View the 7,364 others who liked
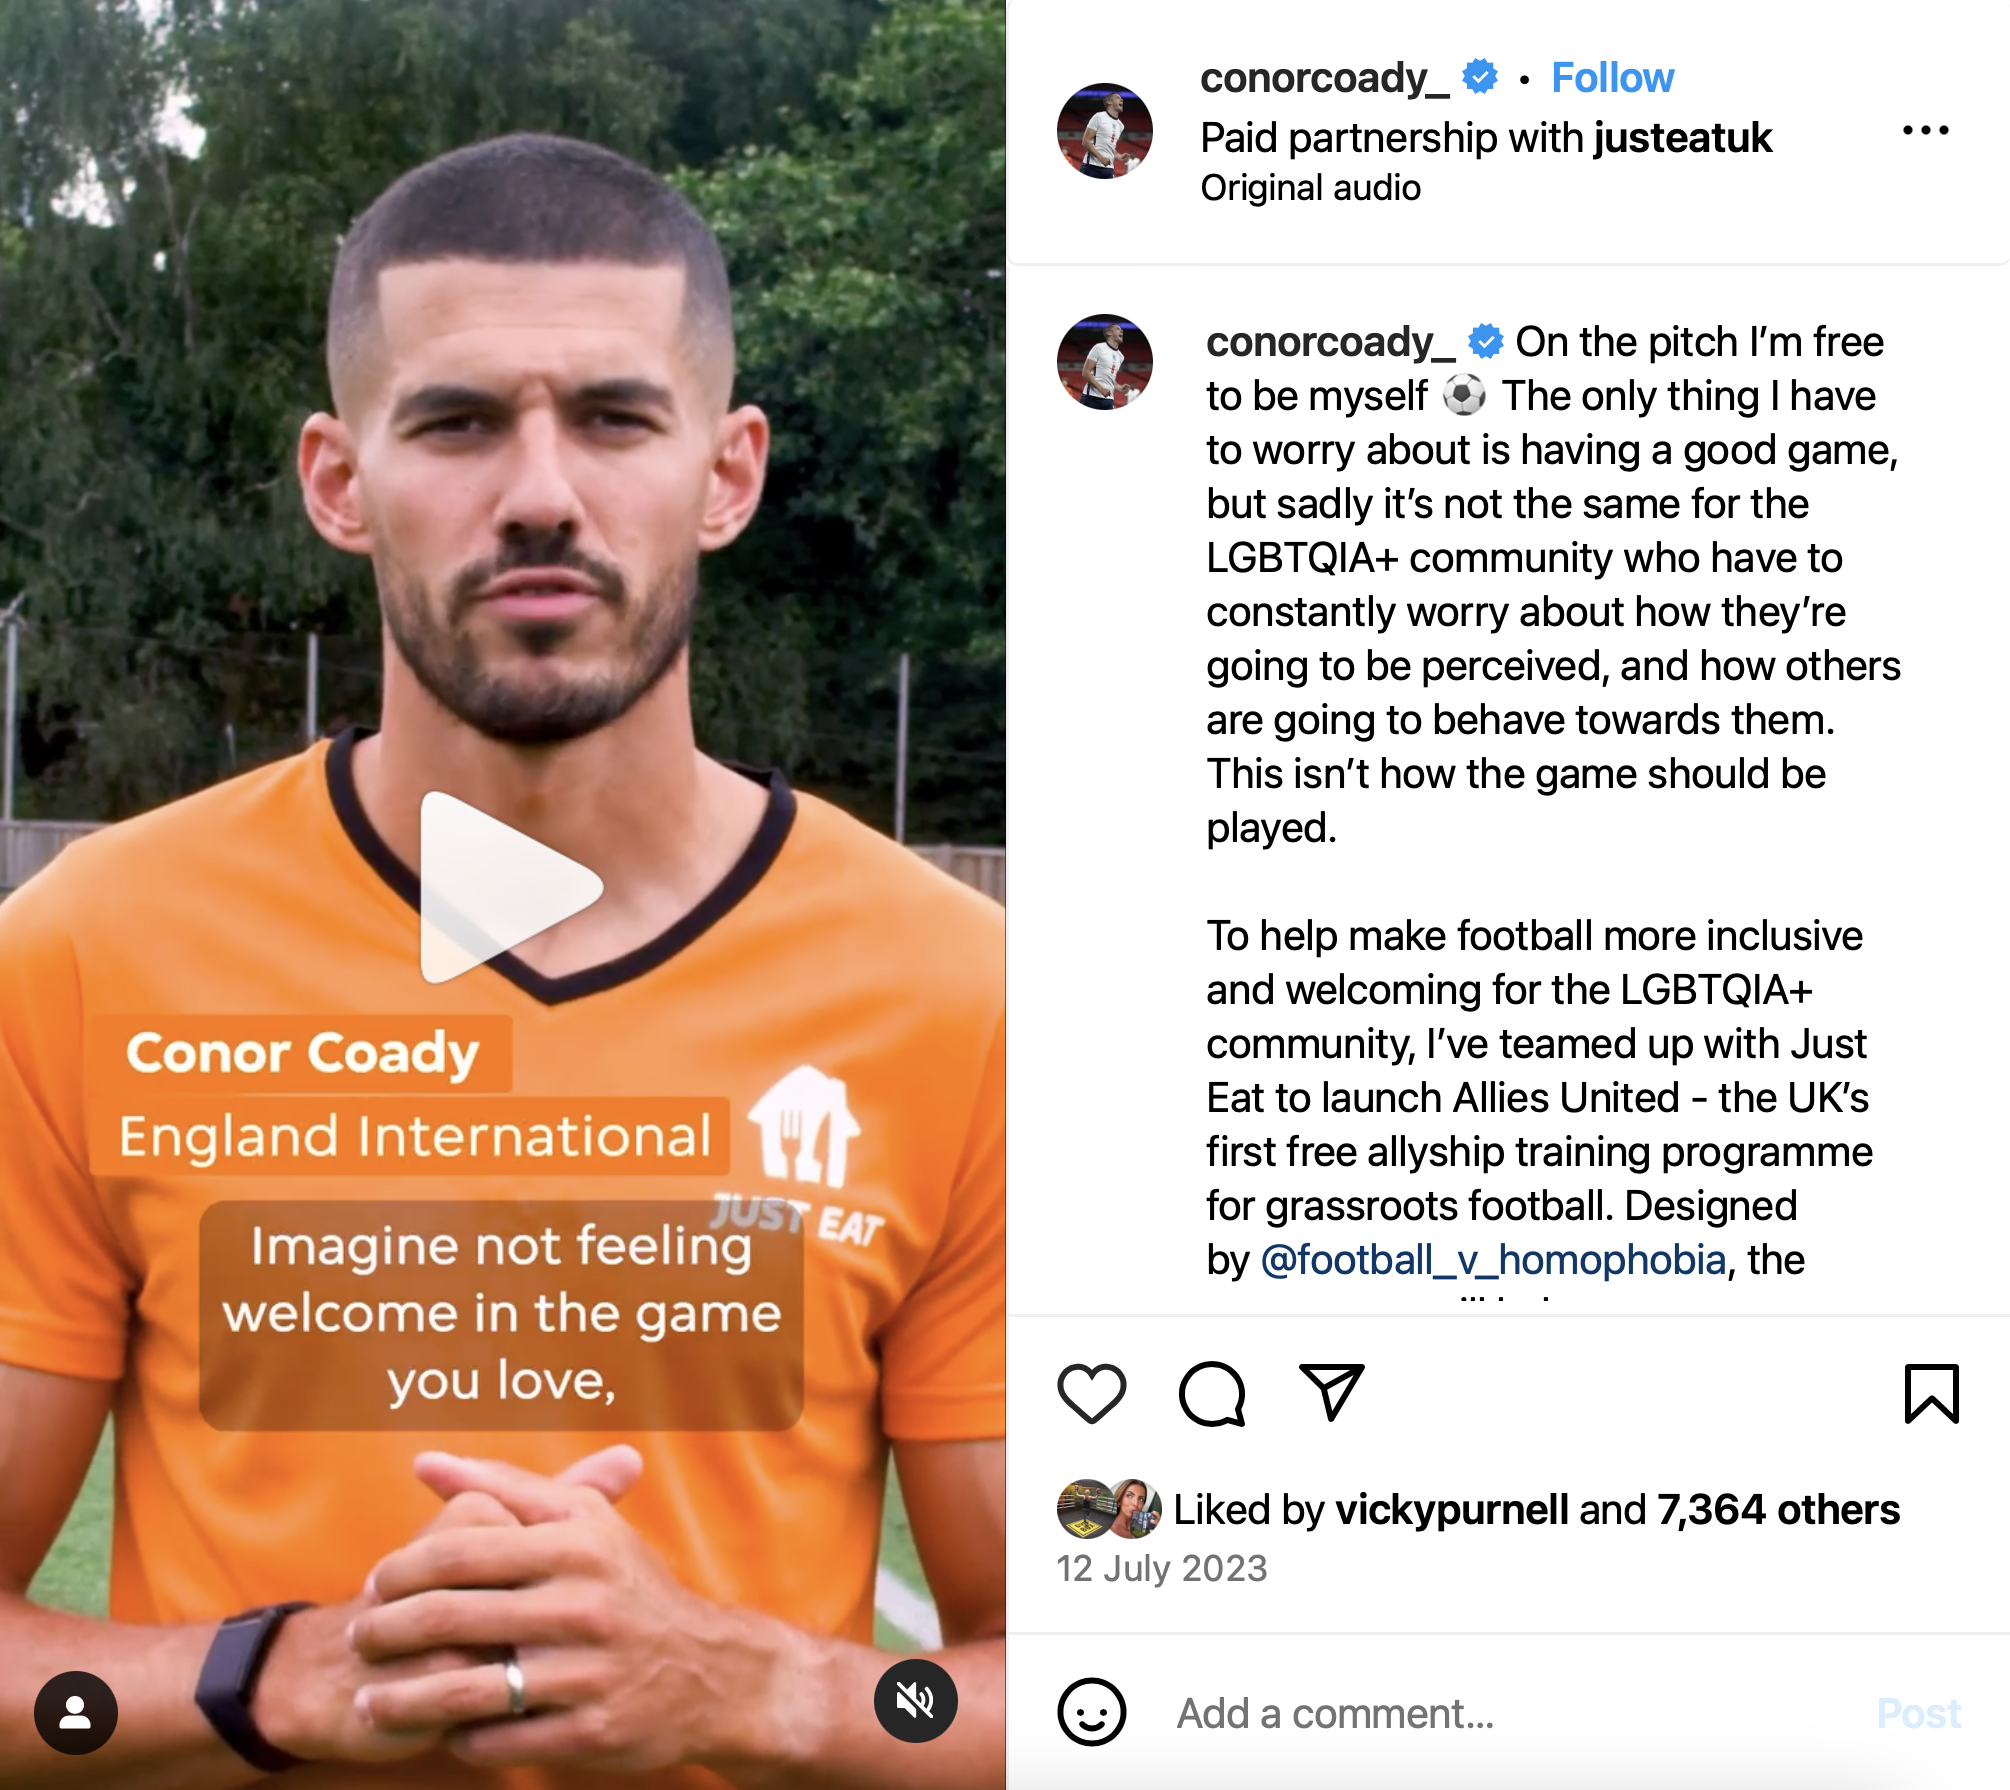Screen dimensions: 2010x1790 click(x=1778, y=1510)
